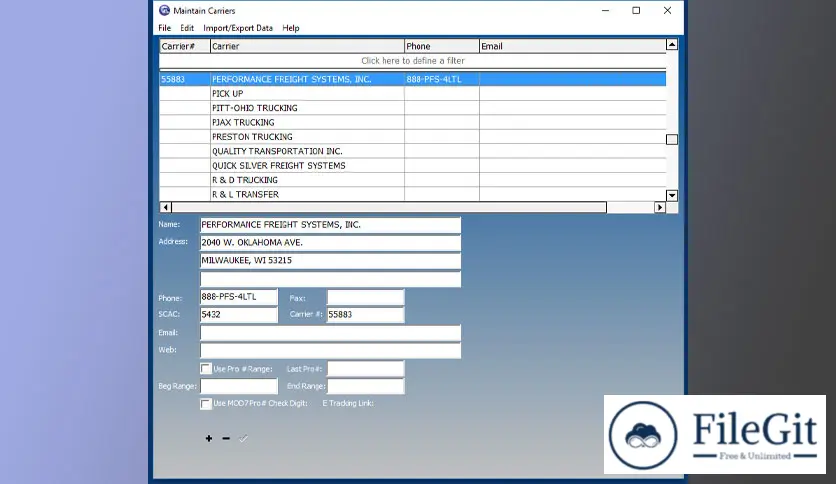Open the File menu

pos(164,28)
